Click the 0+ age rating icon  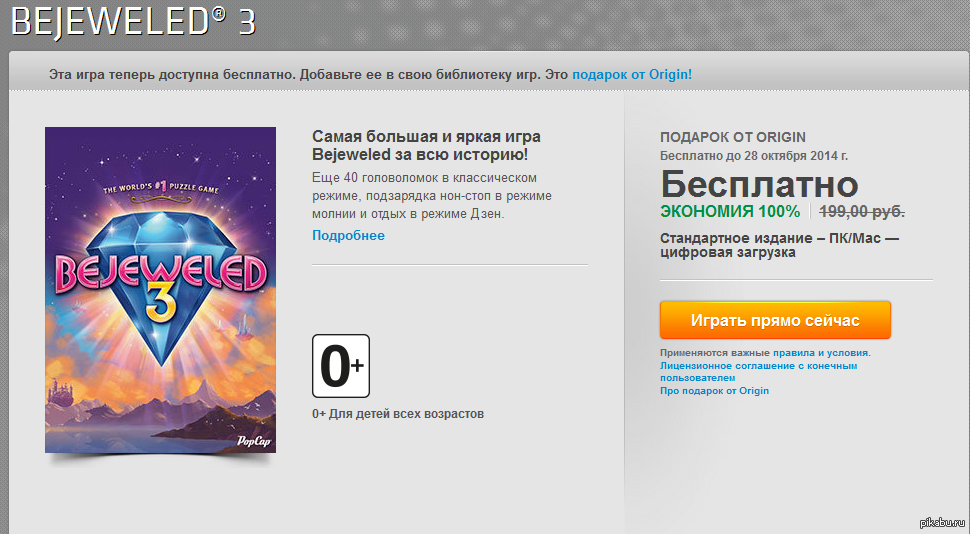coord(341,366)
